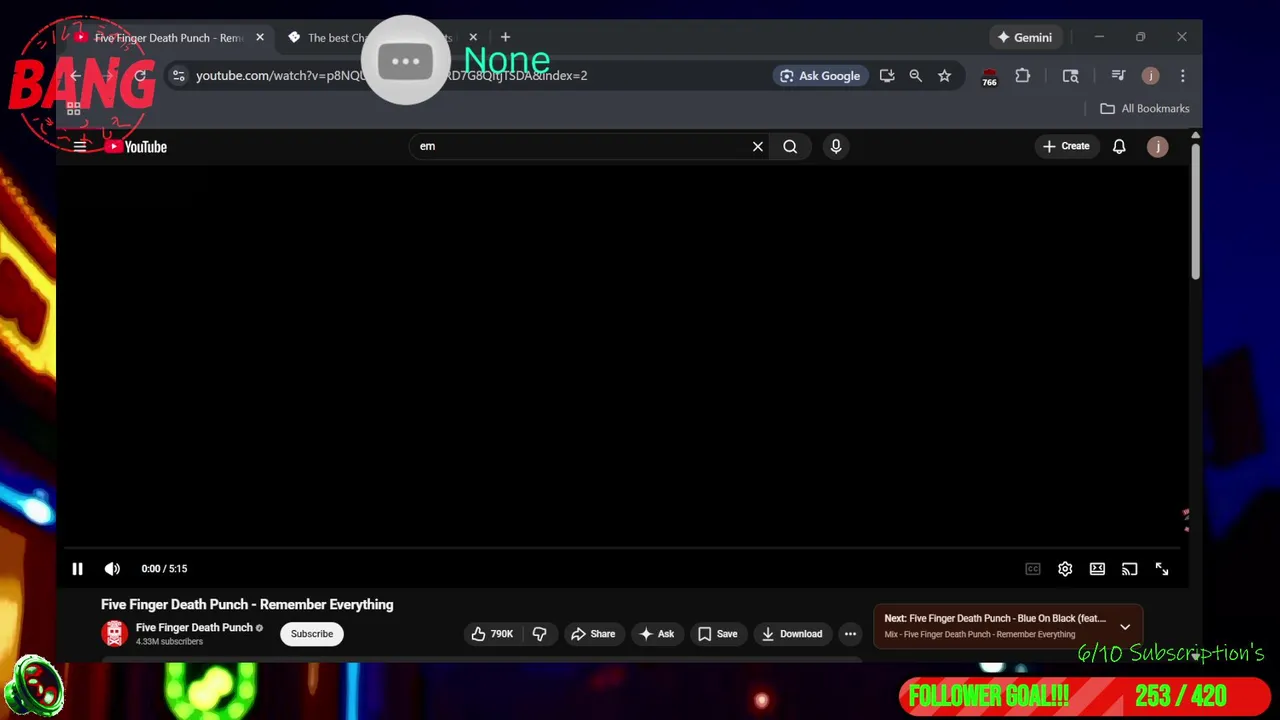Toggle closed captions on the player

[1033, 569]
